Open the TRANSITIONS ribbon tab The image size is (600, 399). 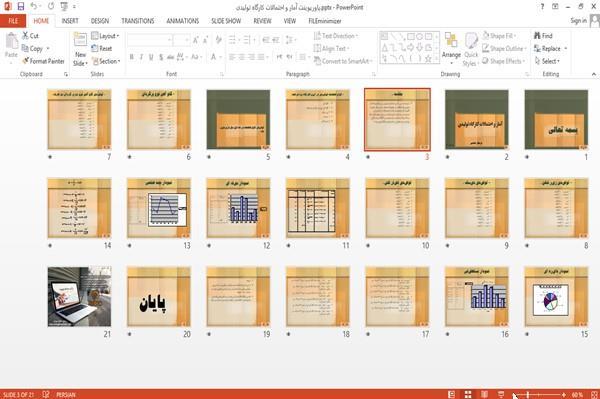pyautogui.click(x=138, y=21)
